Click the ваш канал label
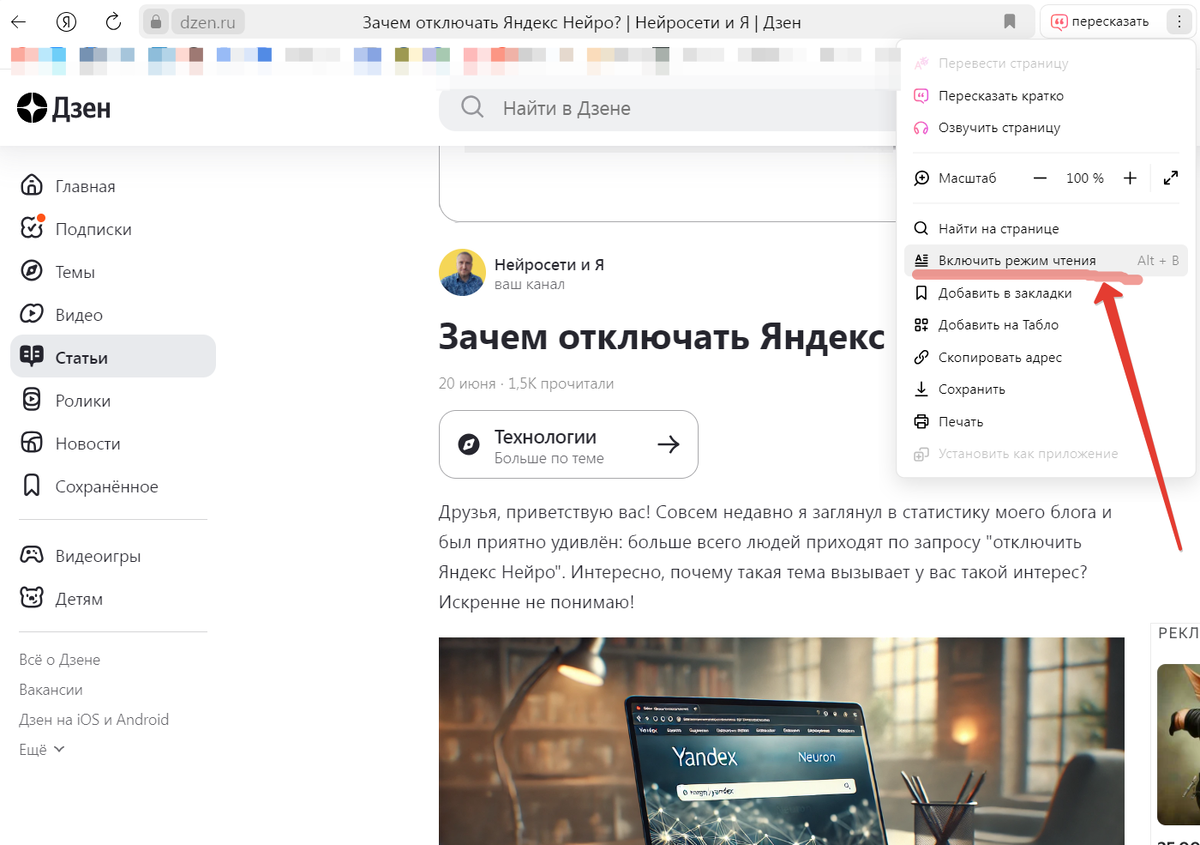 point(529,284)
